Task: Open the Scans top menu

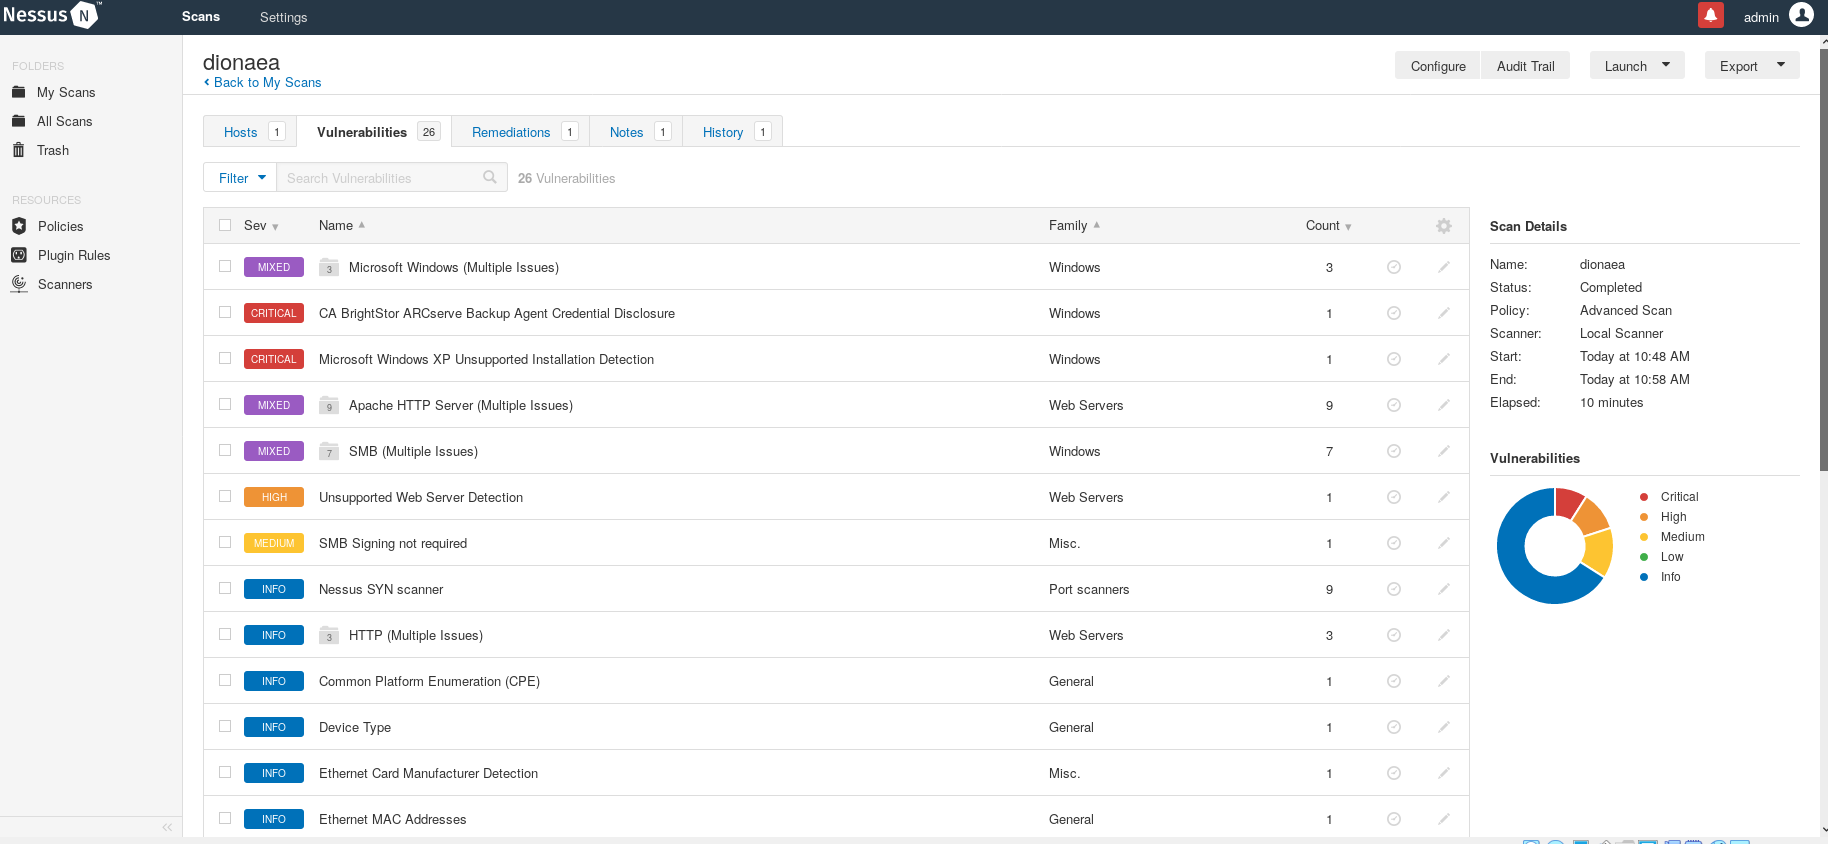Action: click(x=201, y=17)
